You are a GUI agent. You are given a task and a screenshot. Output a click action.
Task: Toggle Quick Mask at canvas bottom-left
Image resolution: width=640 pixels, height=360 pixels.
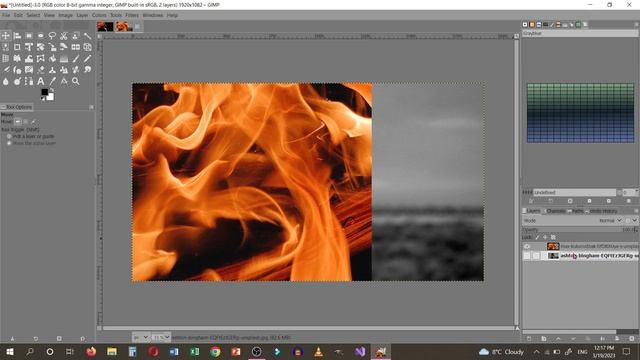[99, 328]
